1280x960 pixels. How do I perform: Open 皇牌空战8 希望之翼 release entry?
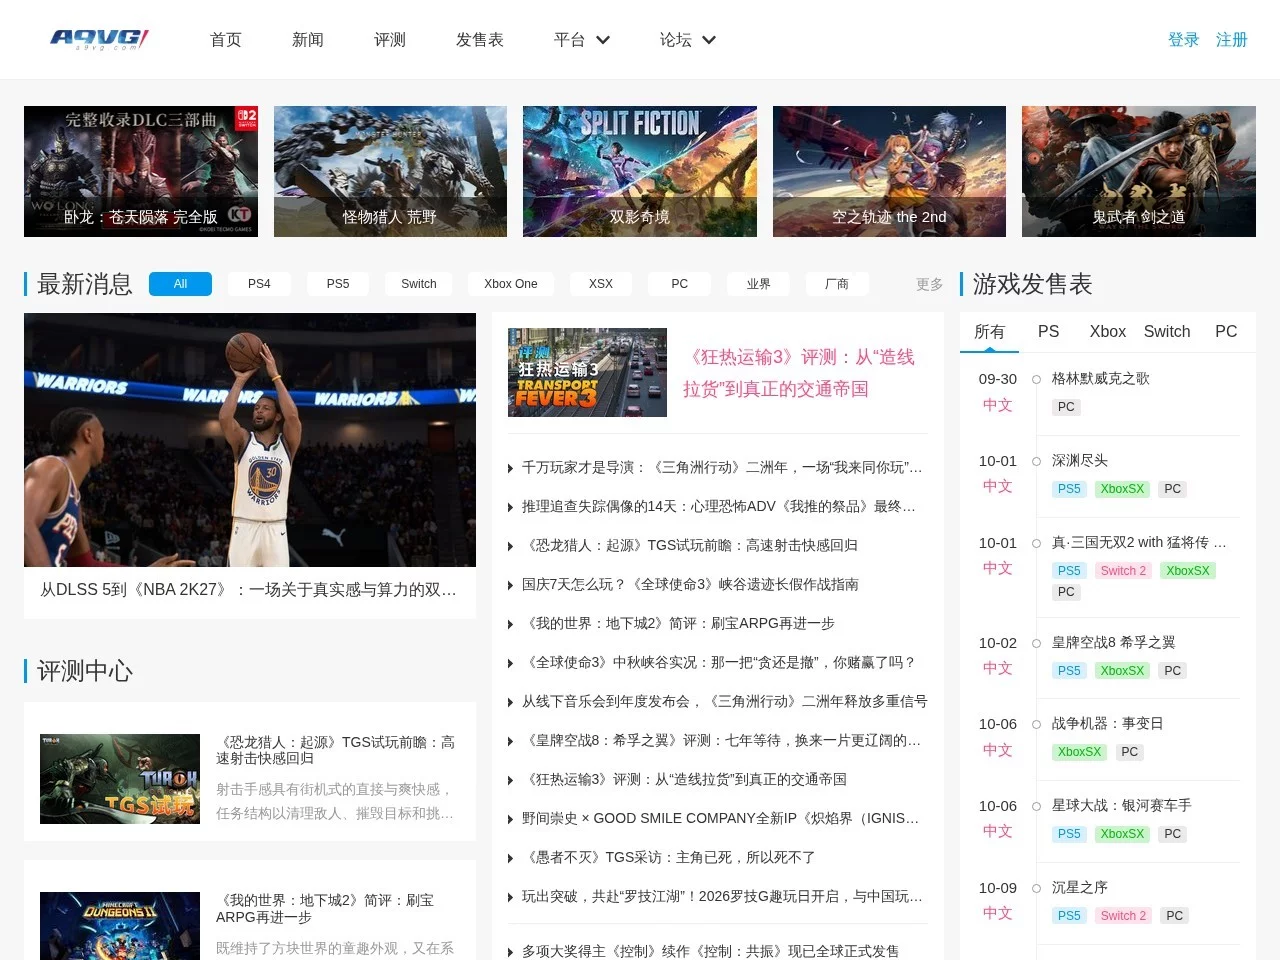click(1113, 643)
